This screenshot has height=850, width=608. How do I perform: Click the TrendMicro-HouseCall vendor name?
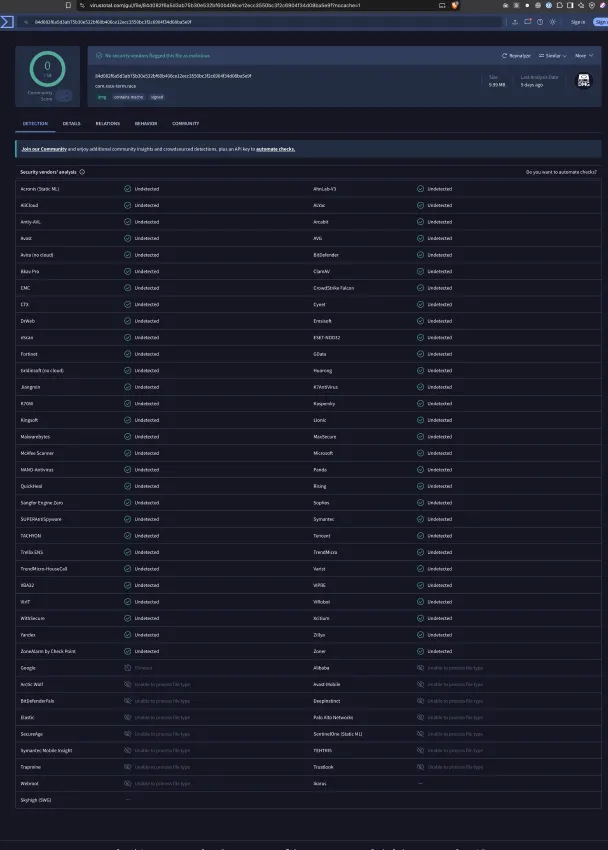pos(44,569)
